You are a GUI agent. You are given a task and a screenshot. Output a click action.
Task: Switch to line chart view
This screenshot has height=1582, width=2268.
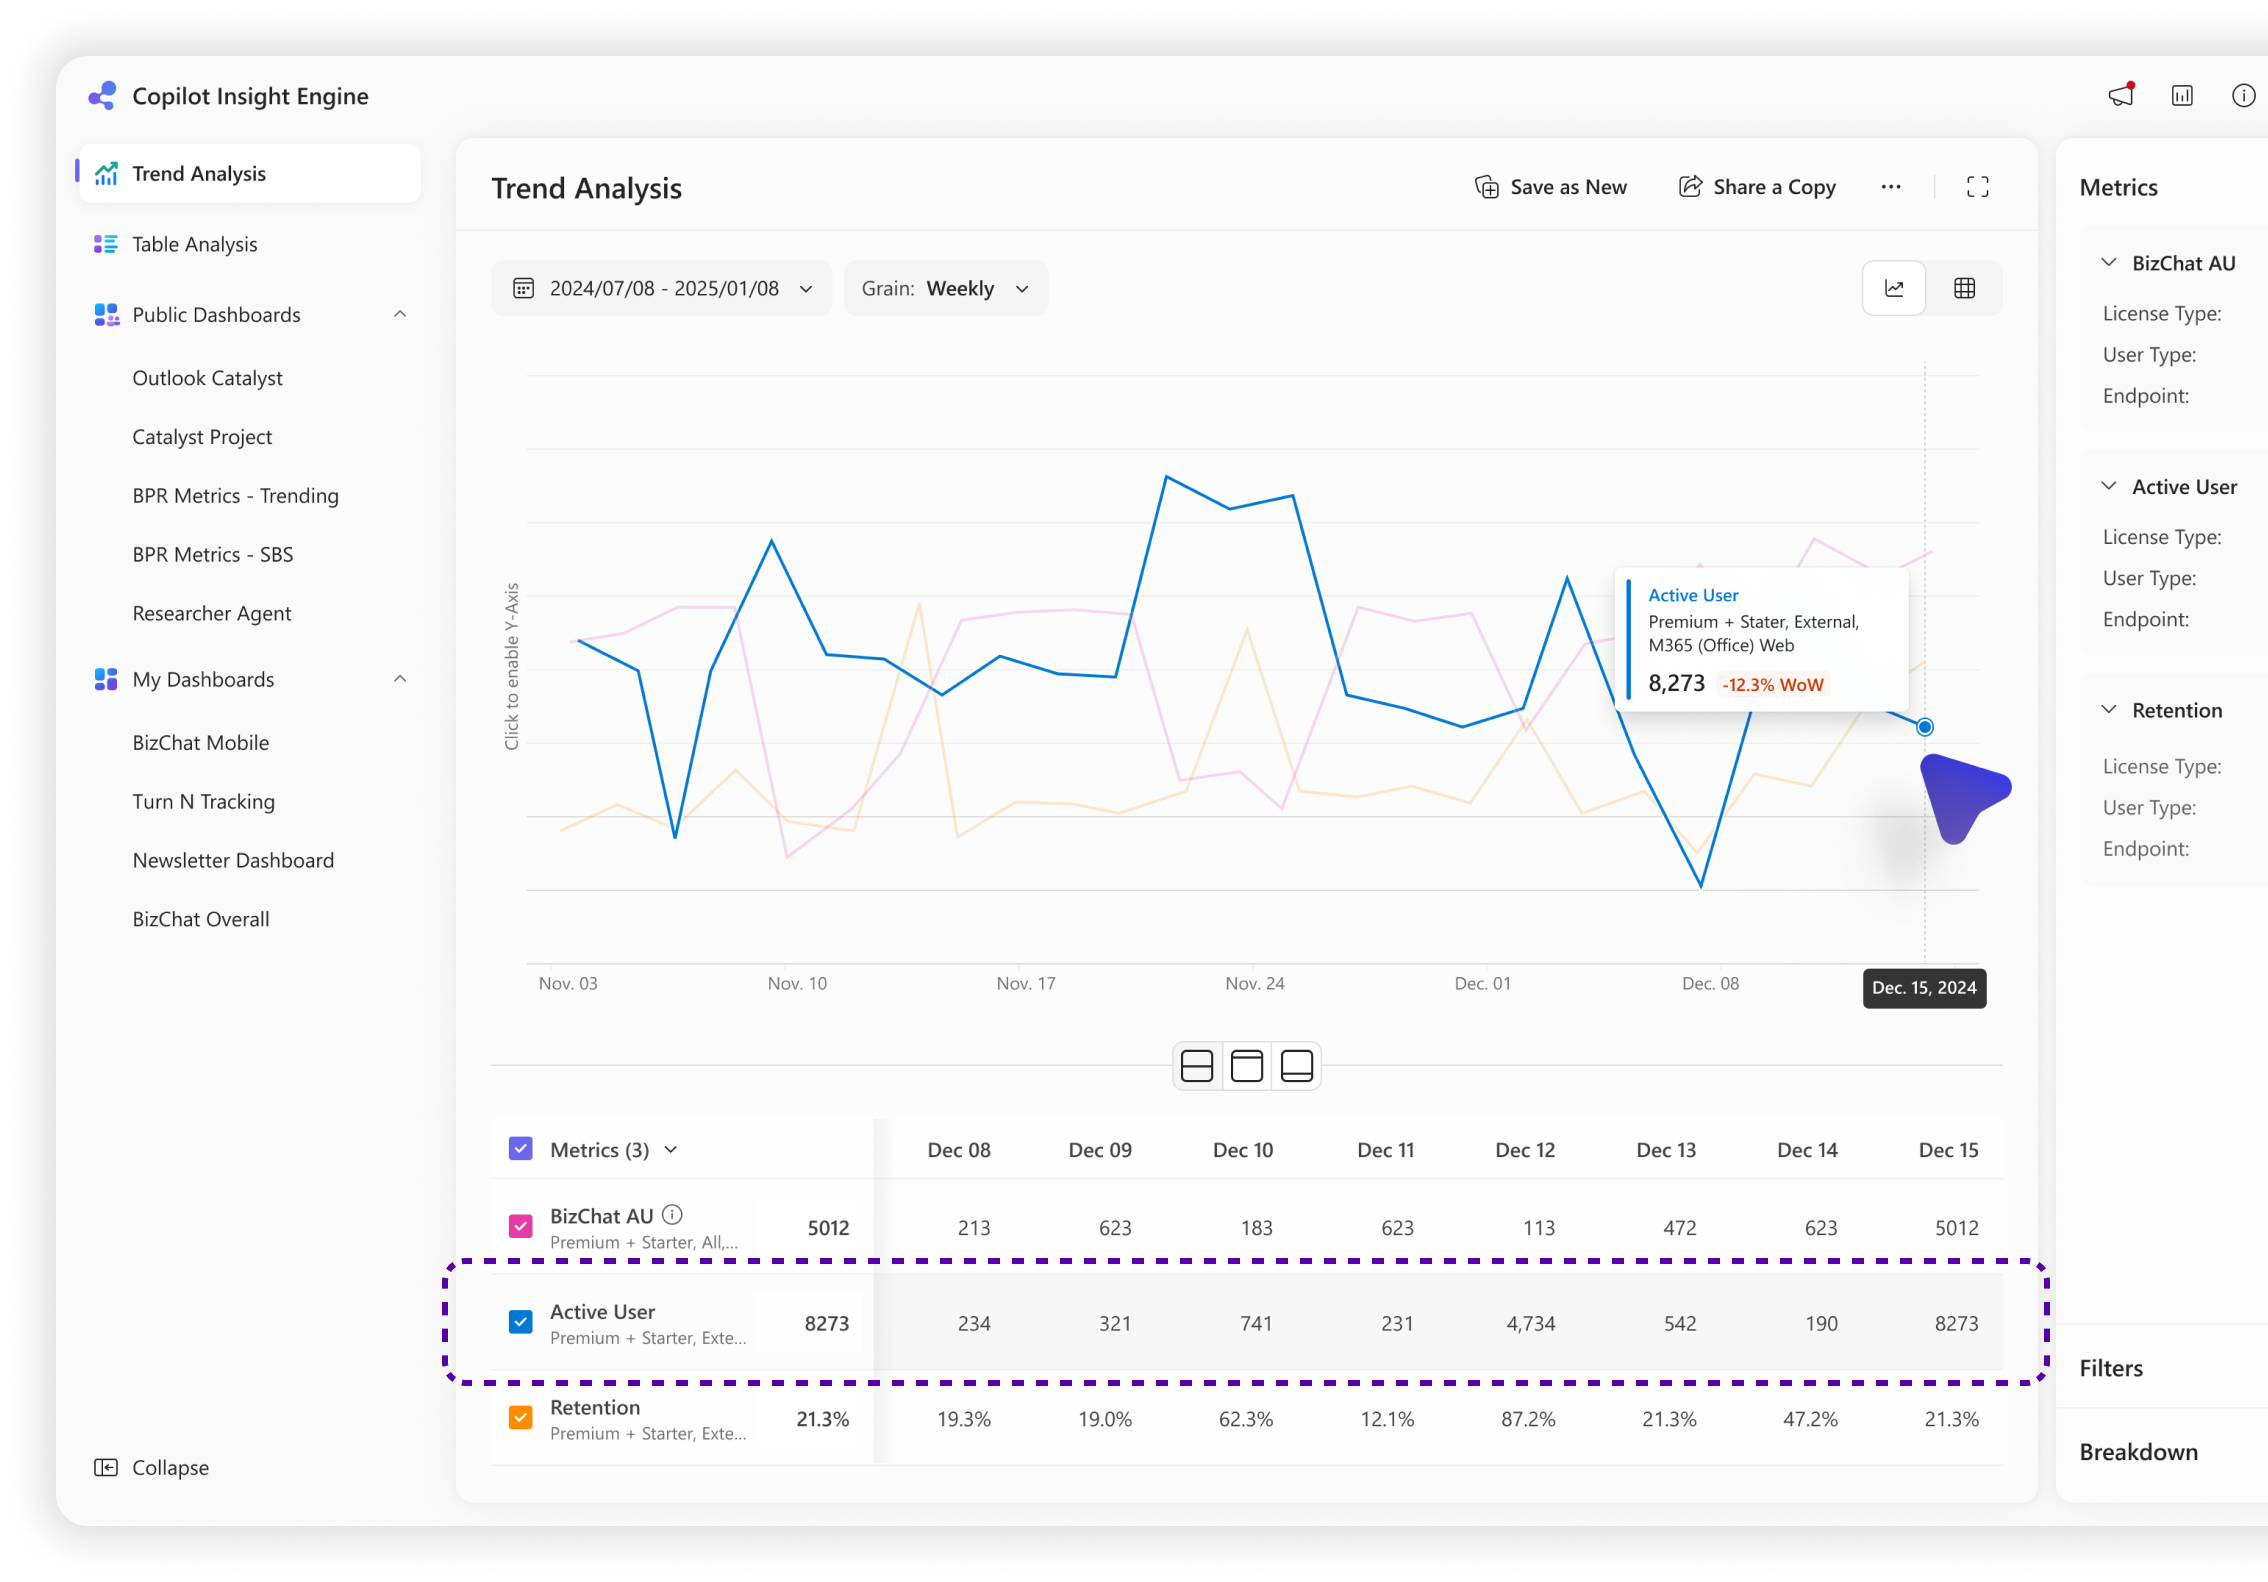point(1894,288)
